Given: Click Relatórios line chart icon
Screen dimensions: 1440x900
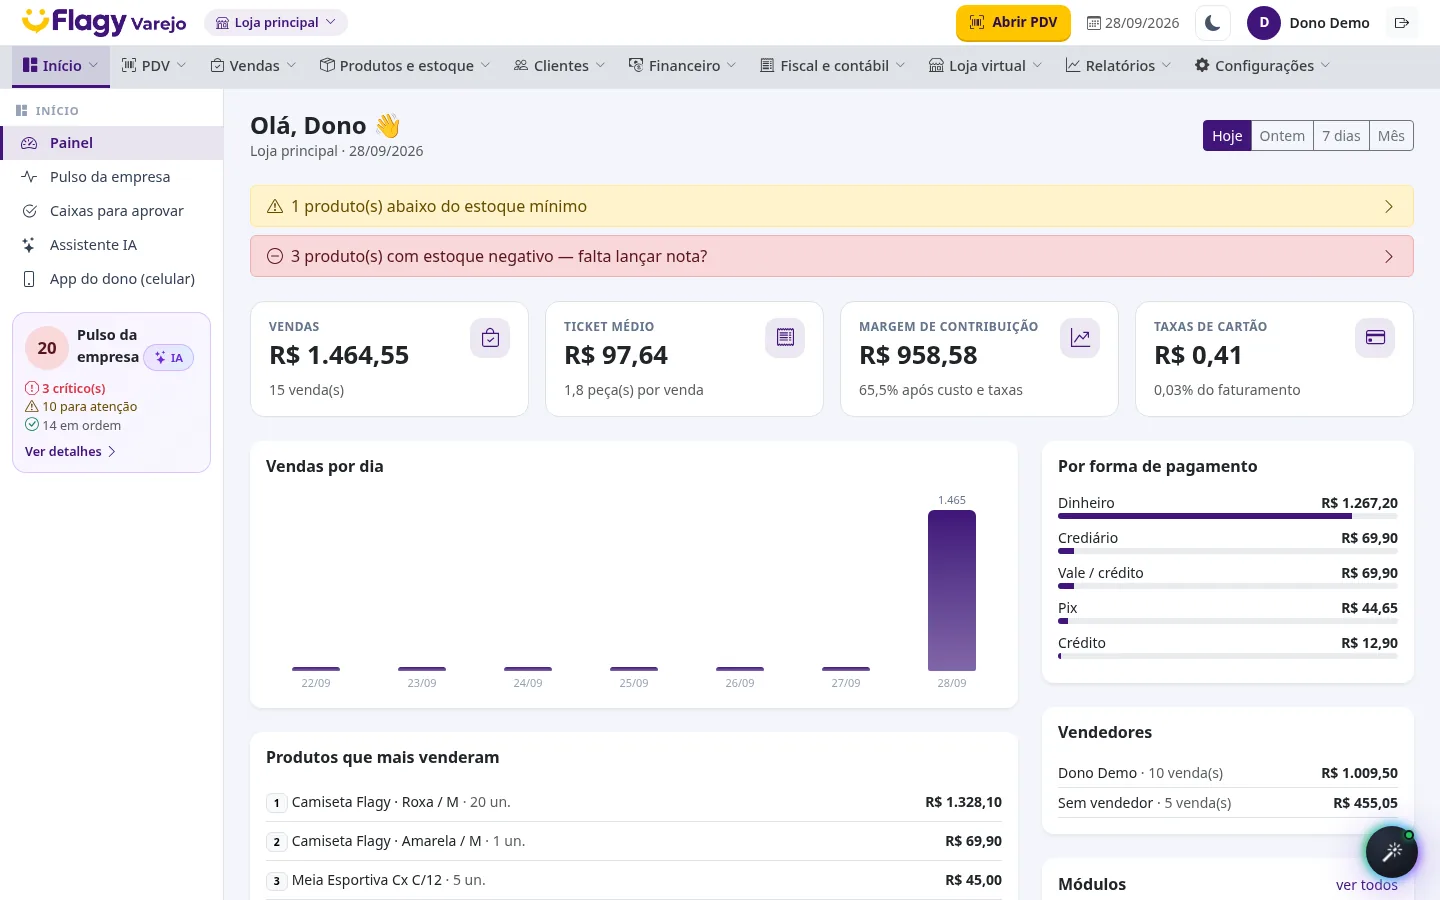Looking at the screenshot, I should pos(1073,65).
